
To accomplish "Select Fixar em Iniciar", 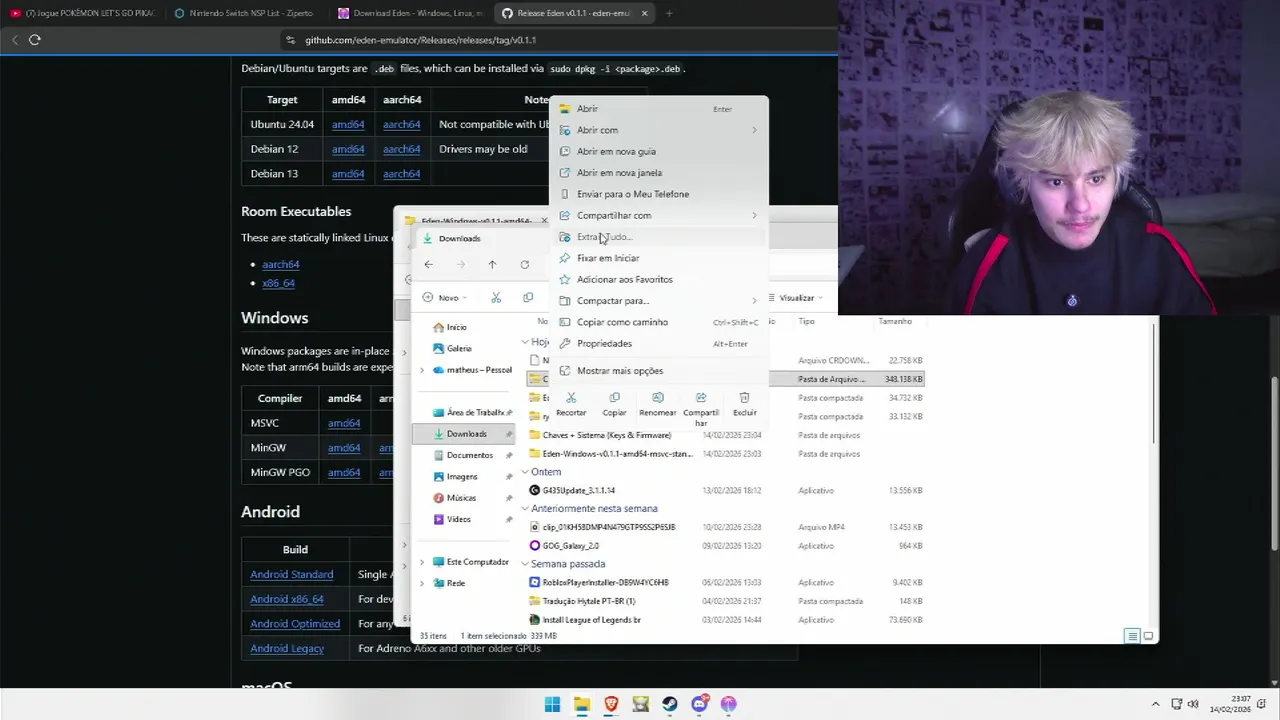I will [658, 258].
